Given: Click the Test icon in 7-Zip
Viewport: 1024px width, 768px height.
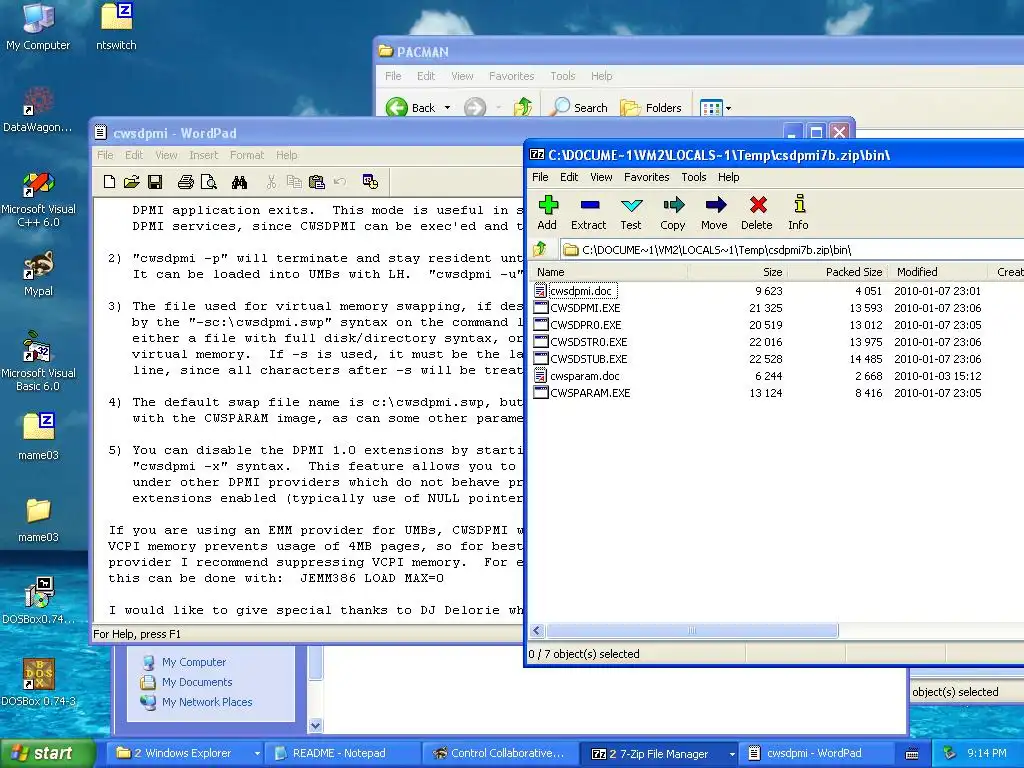Looking at the screenshot, I should click(631, 213).
